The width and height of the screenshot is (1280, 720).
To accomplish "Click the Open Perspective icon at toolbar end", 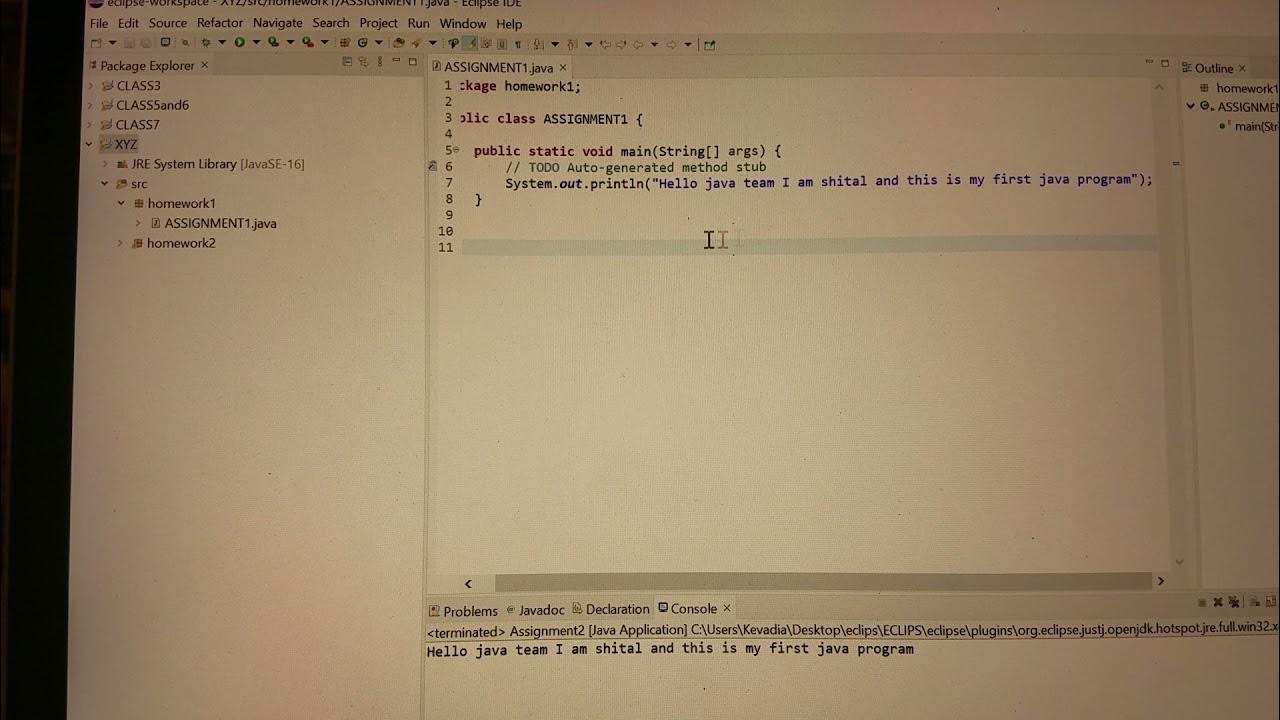I will tap(710, 44).
